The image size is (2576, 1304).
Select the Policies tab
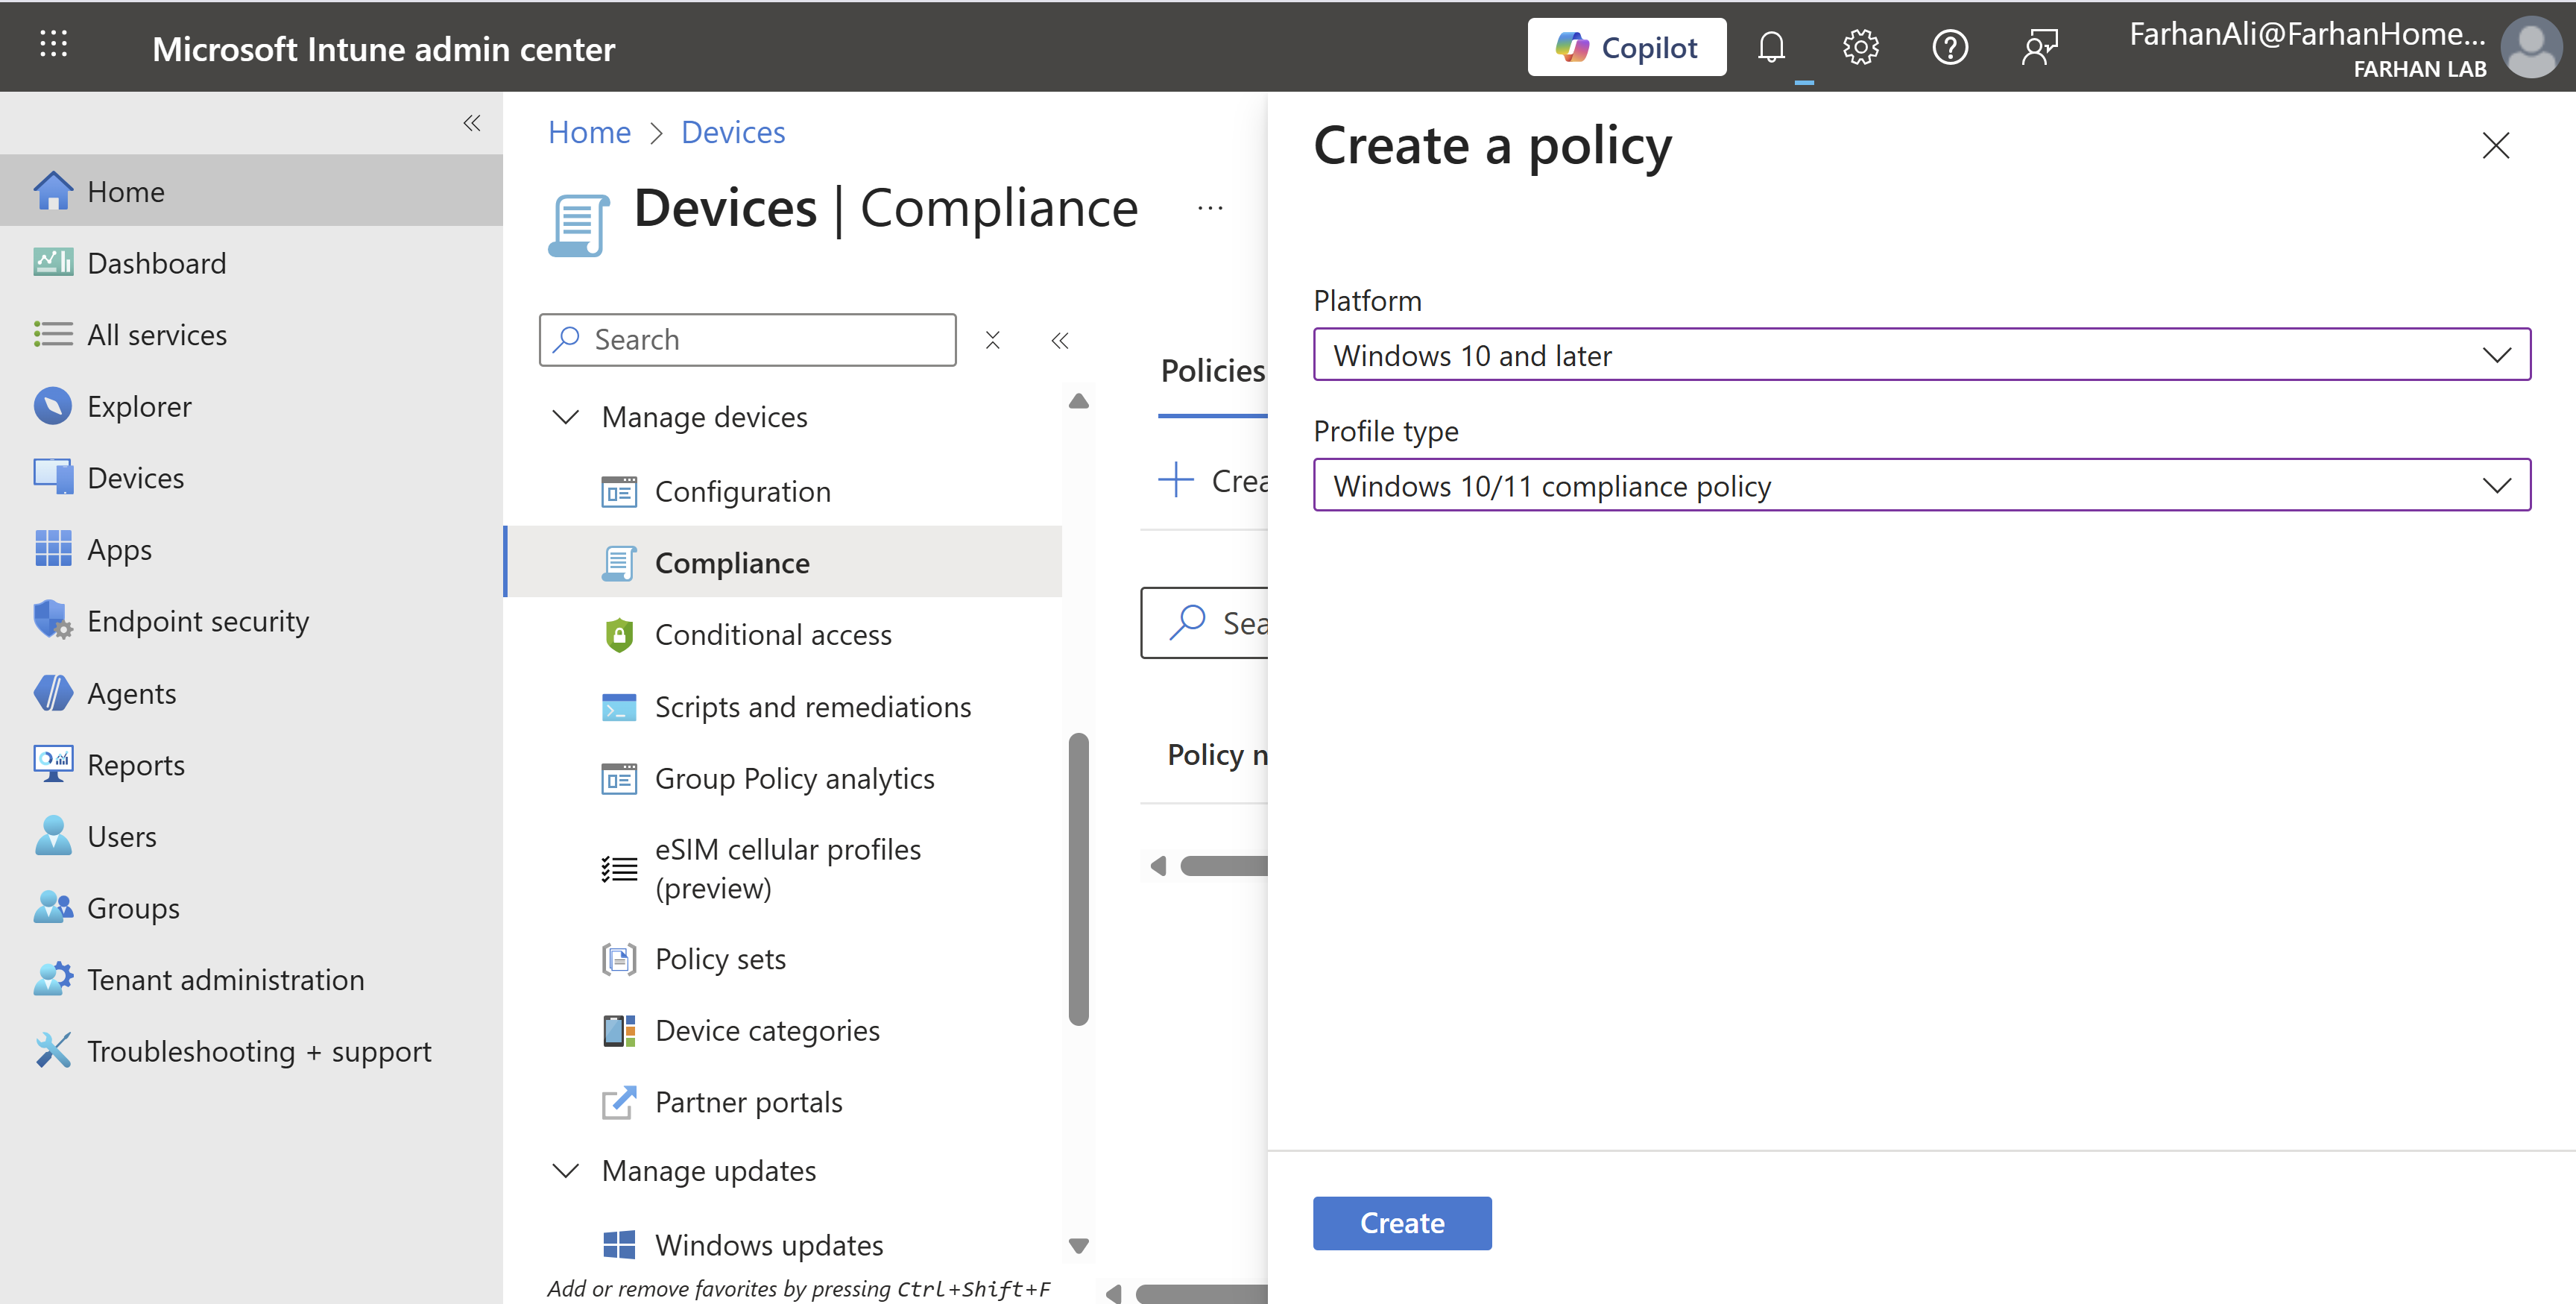pyautogui.click(x=1212, y=371)
